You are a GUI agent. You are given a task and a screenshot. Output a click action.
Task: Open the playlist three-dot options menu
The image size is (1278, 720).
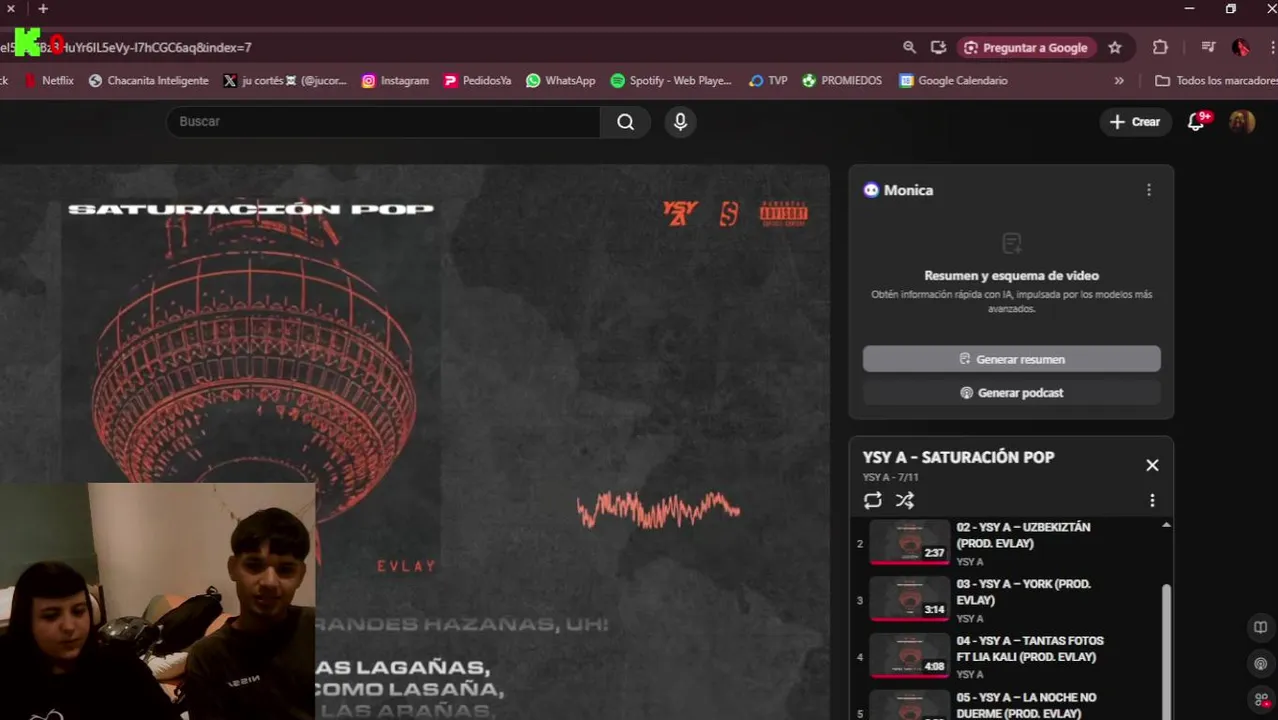pyautogui.click(x=1152, y=500)
